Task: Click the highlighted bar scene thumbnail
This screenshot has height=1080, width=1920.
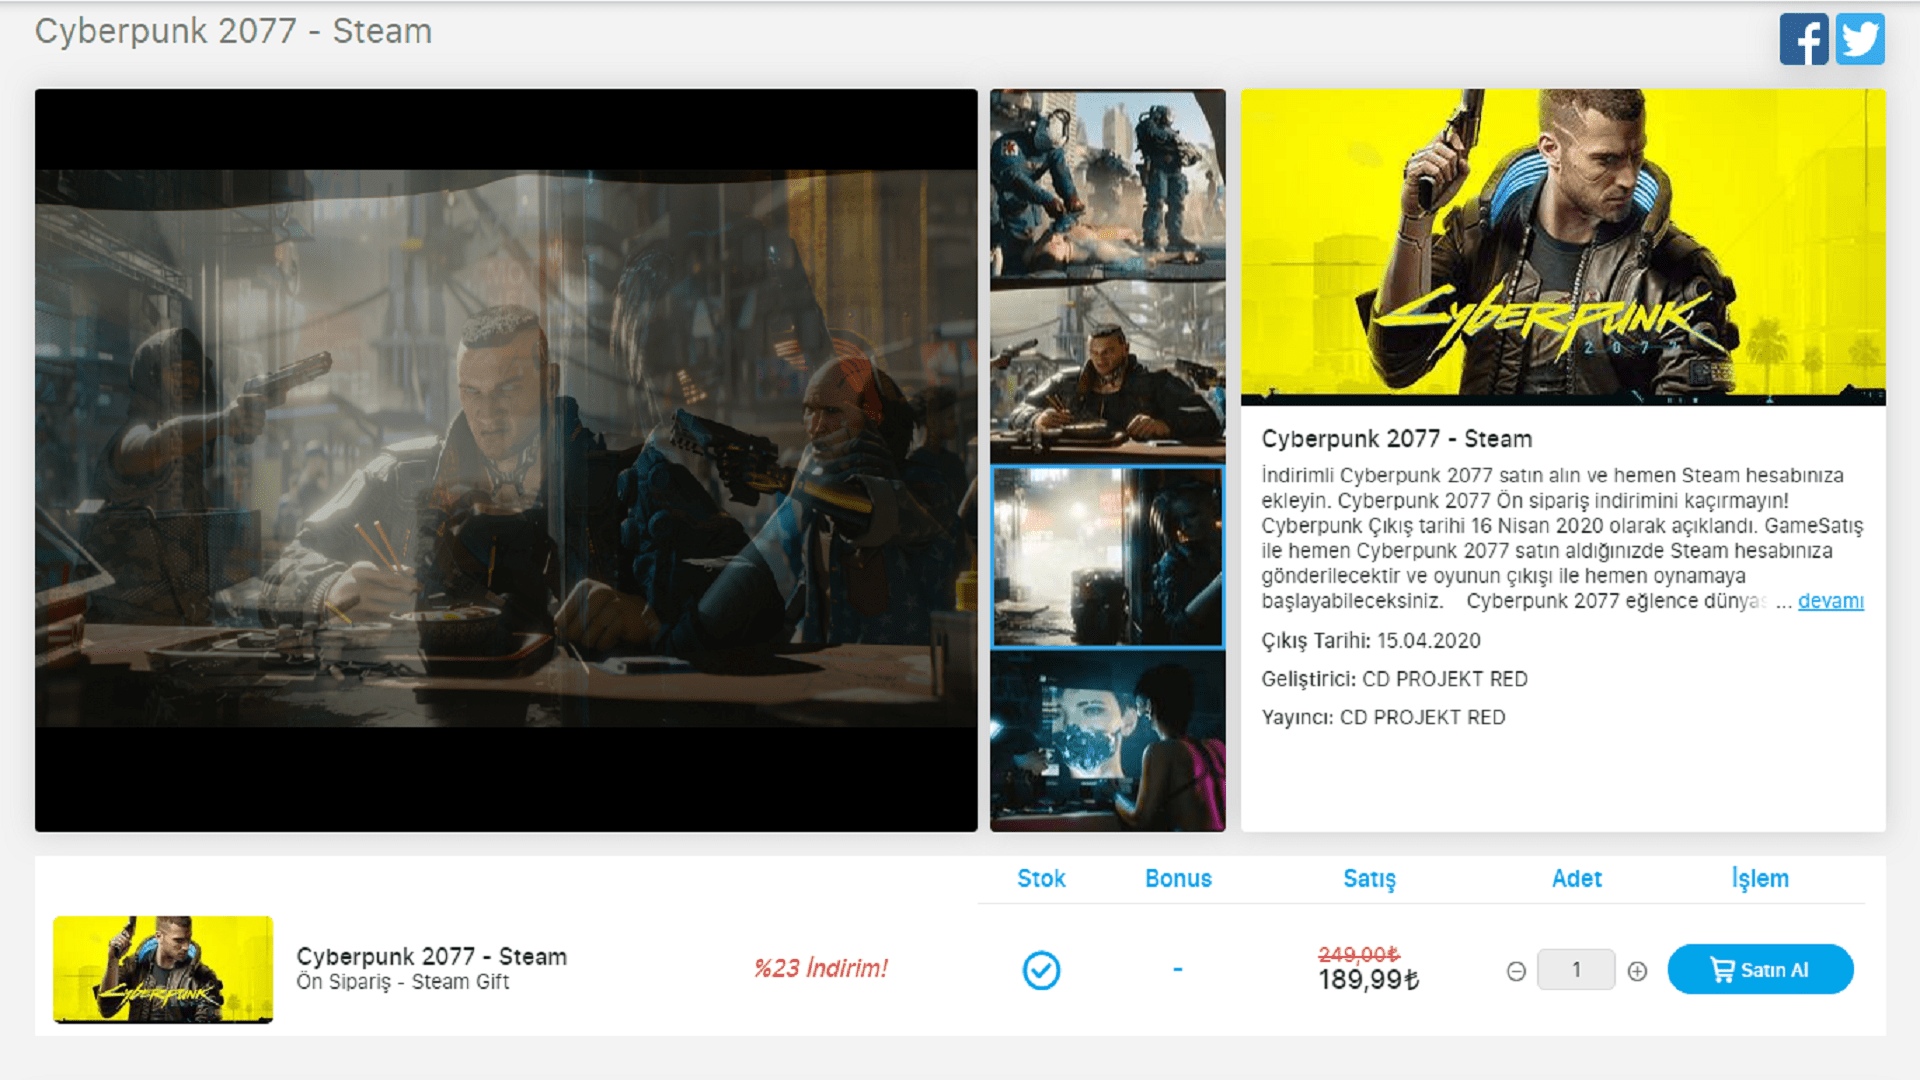Action: (1107, 557)
